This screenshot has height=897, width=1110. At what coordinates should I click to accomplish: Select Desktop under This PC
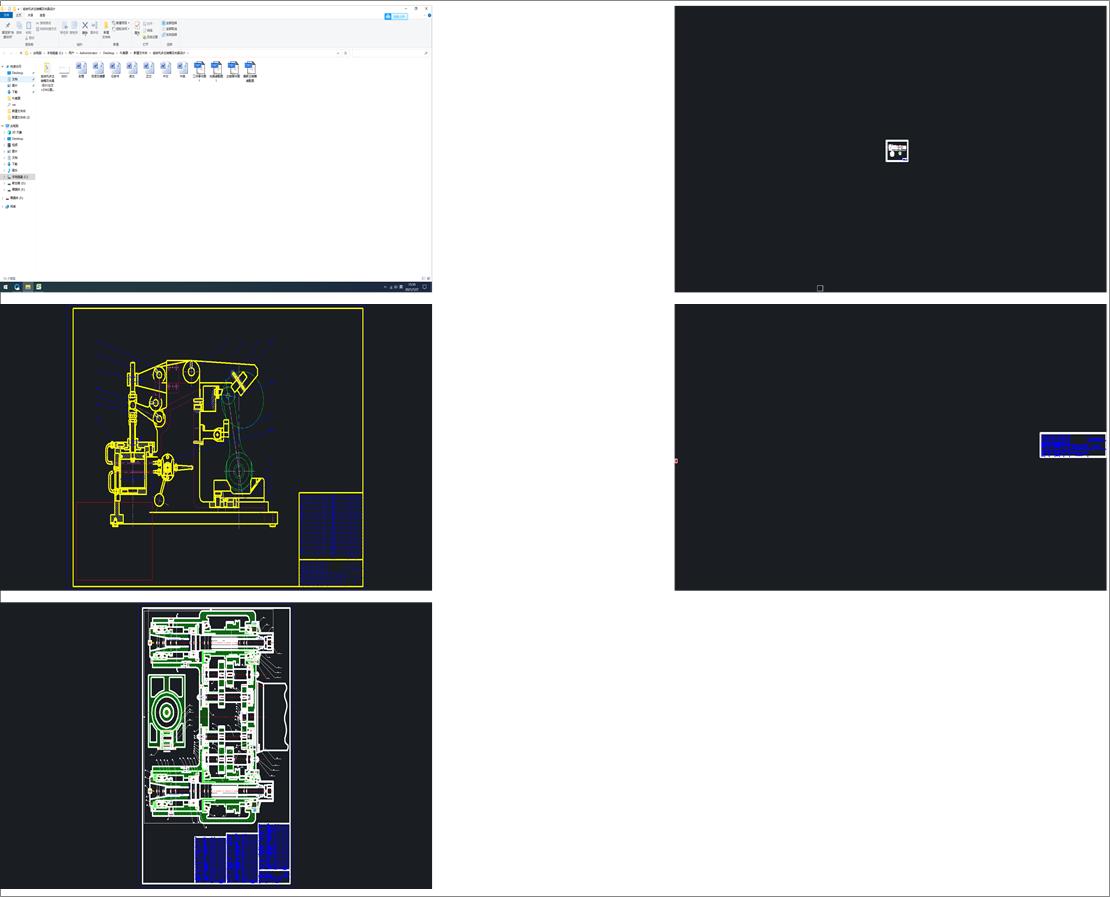click(x=17, y=139)
